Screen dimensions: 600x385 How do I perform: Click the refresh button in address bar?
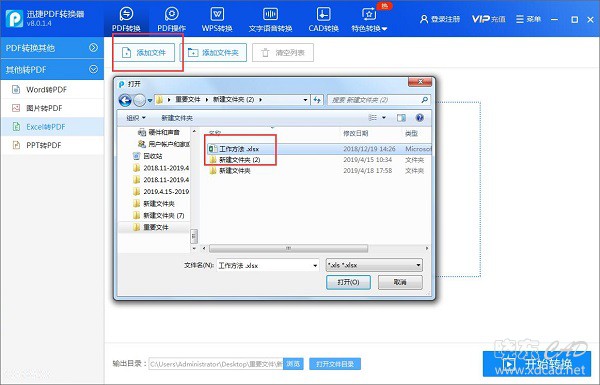tap(317, 100)
